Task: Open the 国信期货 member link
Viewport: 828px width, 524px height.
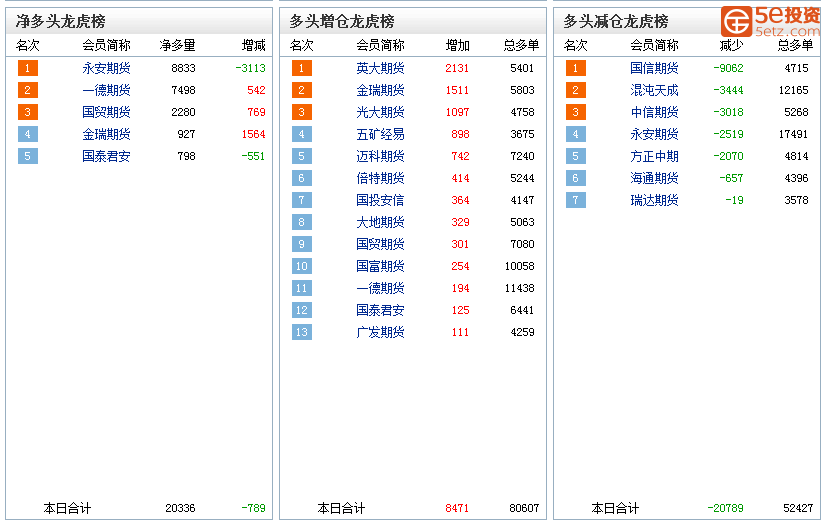Action: tap(654, 68)
